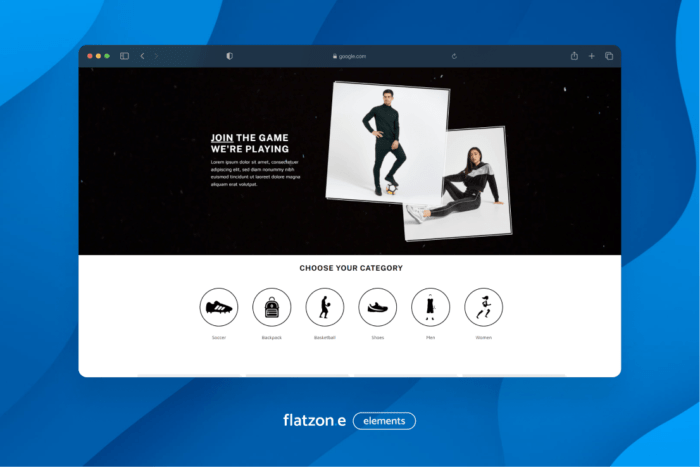This screenshot has height=467, width=700.
Task: Click the Shoes category icon
Action: pos(377,307)
